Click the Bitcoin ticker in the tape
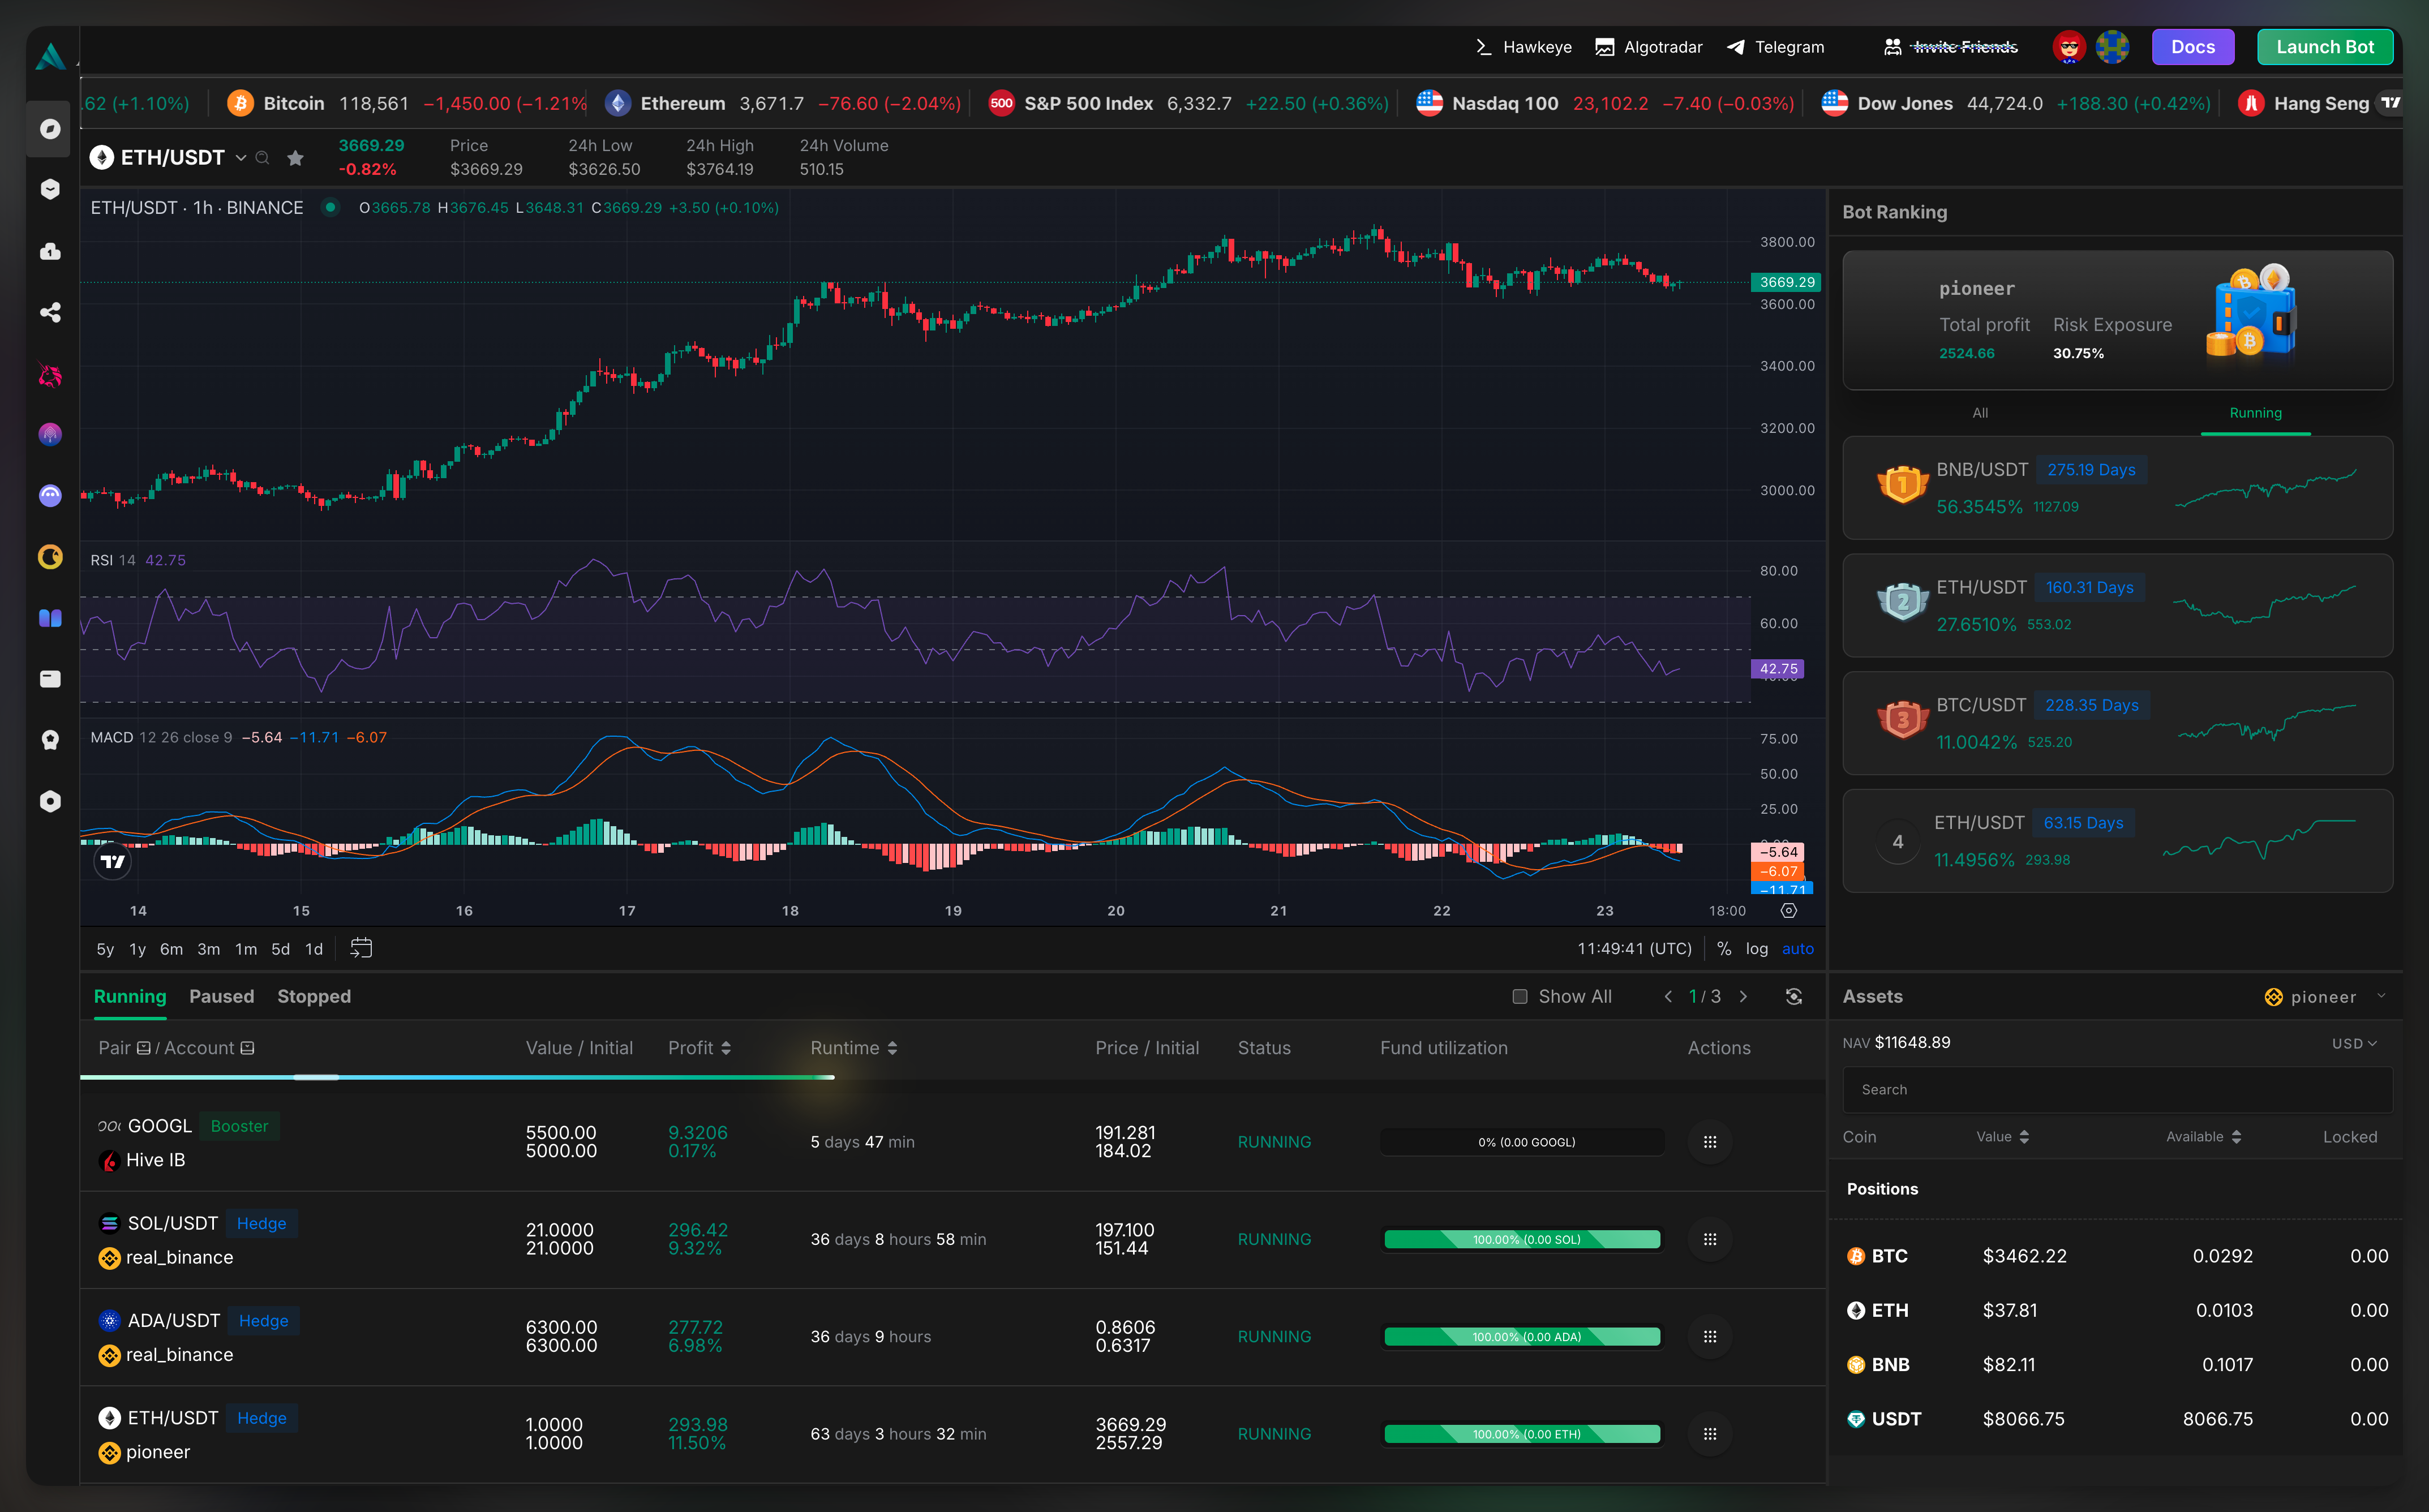The image size is (2429, 1512). [x=407, y=103]
